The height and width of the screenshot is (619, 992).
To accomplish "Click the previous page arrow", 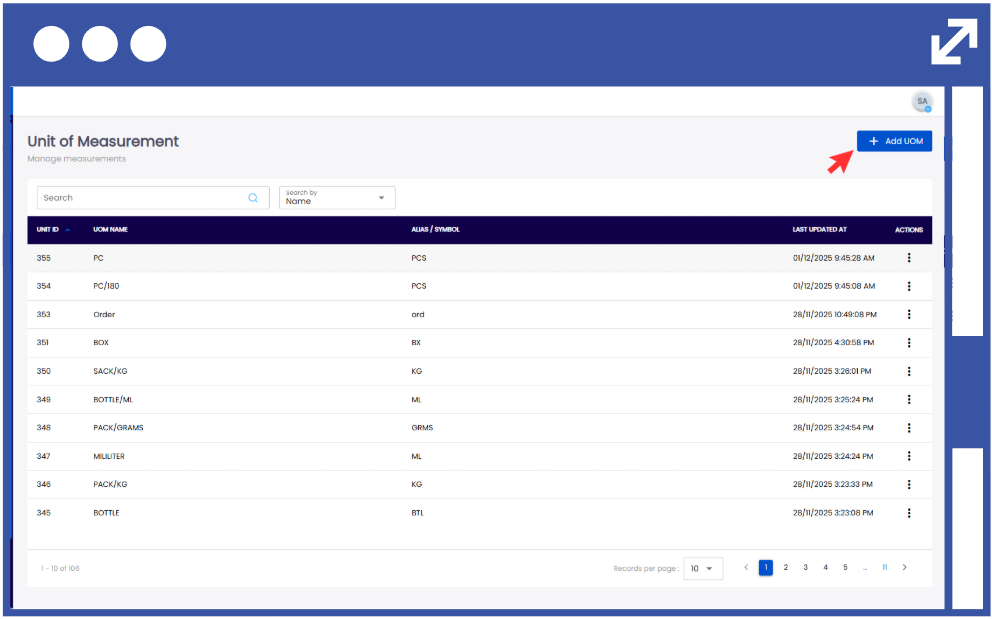I will tap(746, 568).
